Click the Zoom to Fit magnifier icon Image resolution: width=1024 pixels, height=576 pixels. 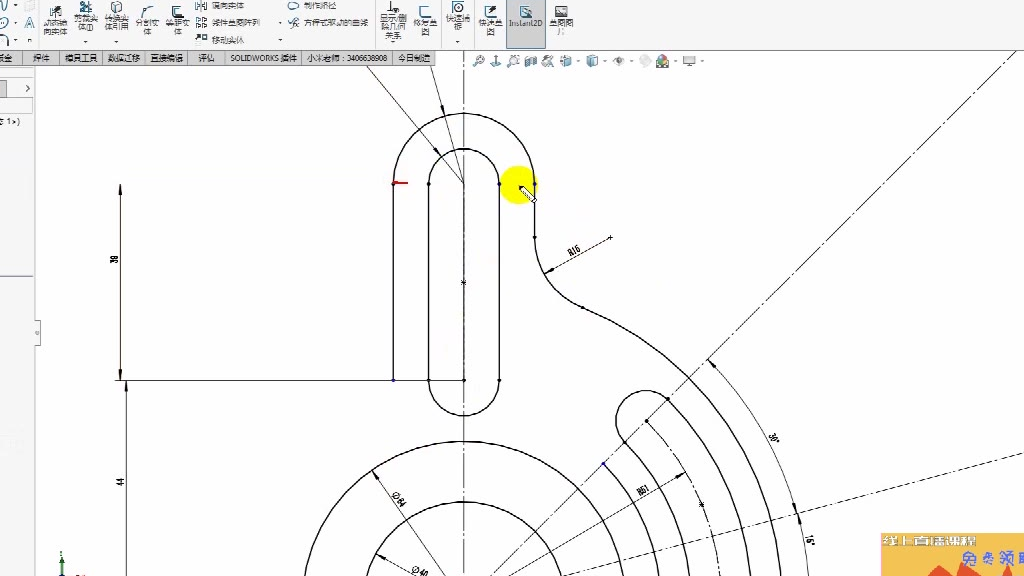479,61
